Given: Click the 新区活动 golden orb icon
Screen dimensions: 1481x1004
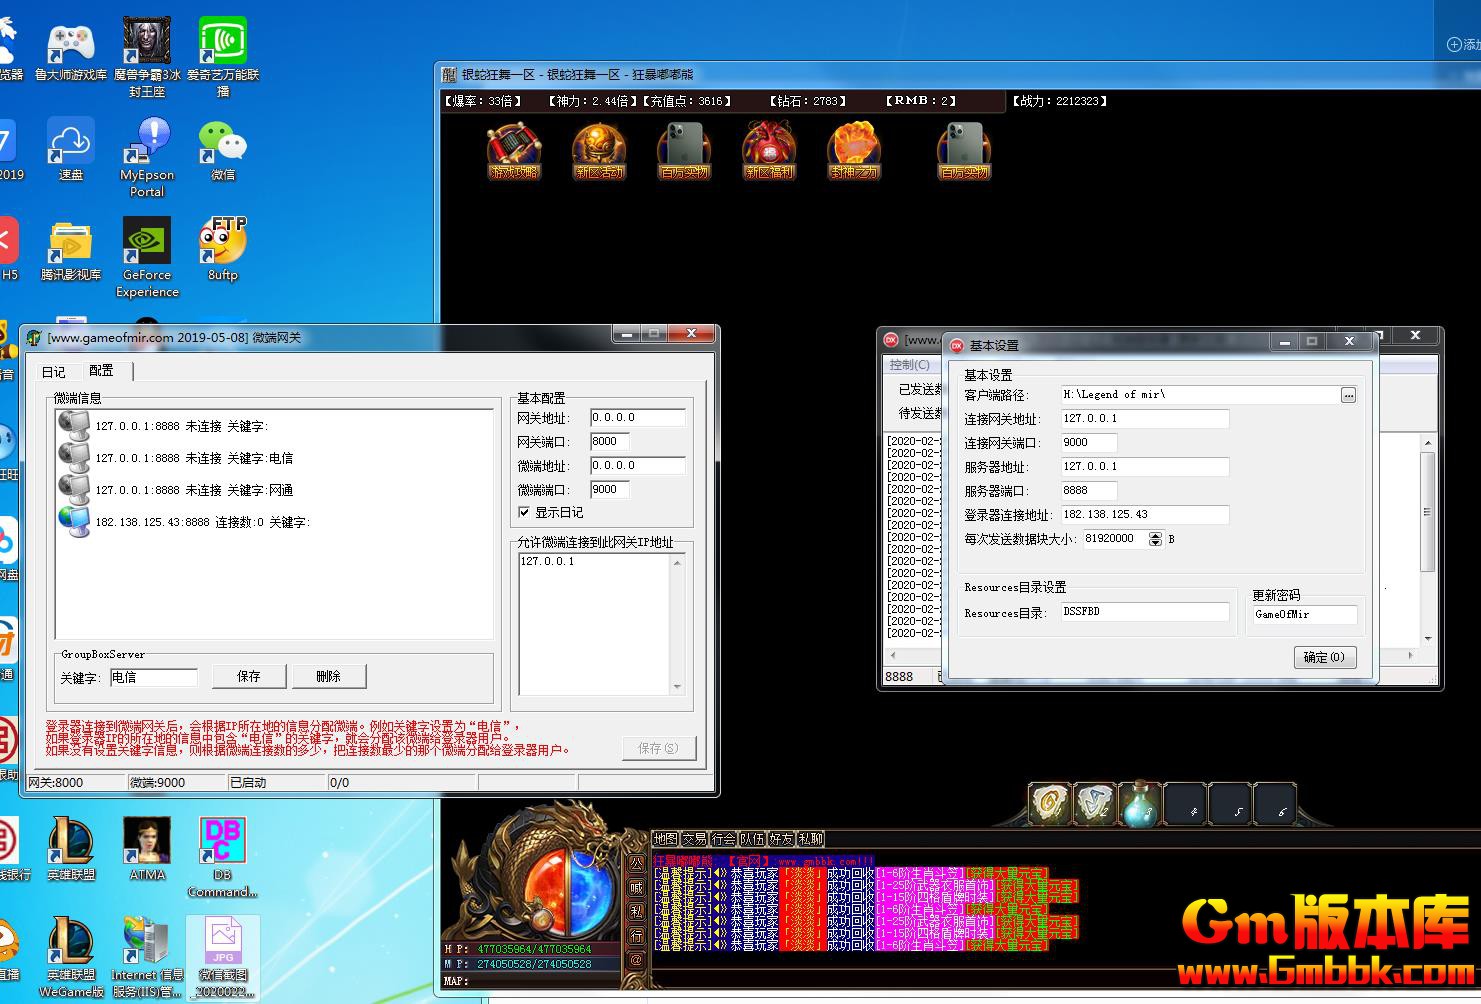Looking at the screenshot, I should pos(599,151).
